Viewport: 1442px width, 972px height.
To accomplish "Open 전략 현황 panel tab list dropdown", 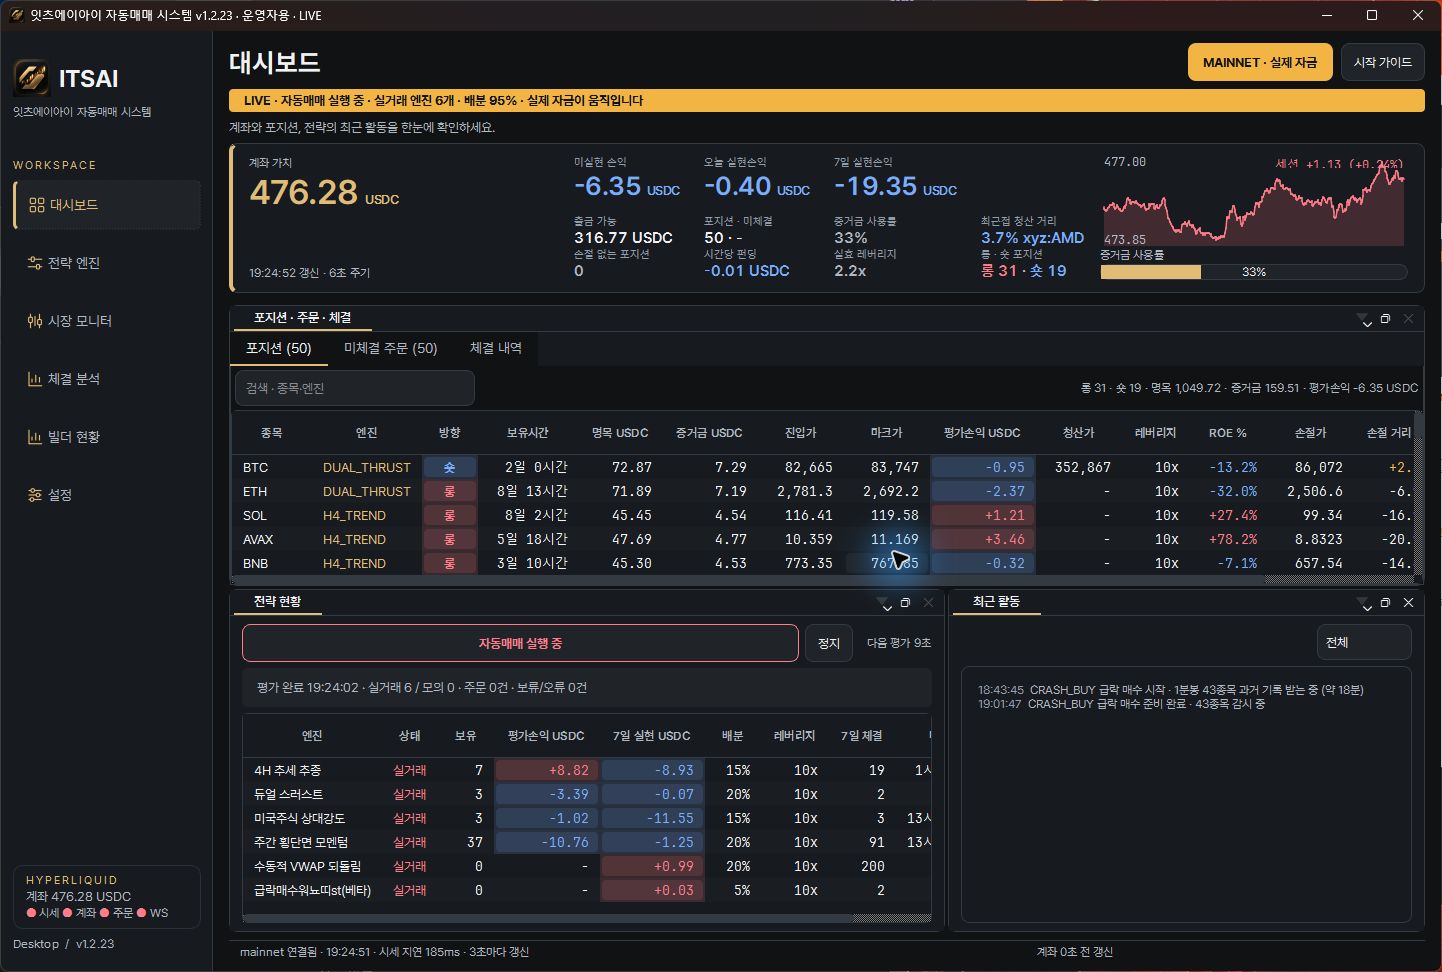I will [884, 604].
